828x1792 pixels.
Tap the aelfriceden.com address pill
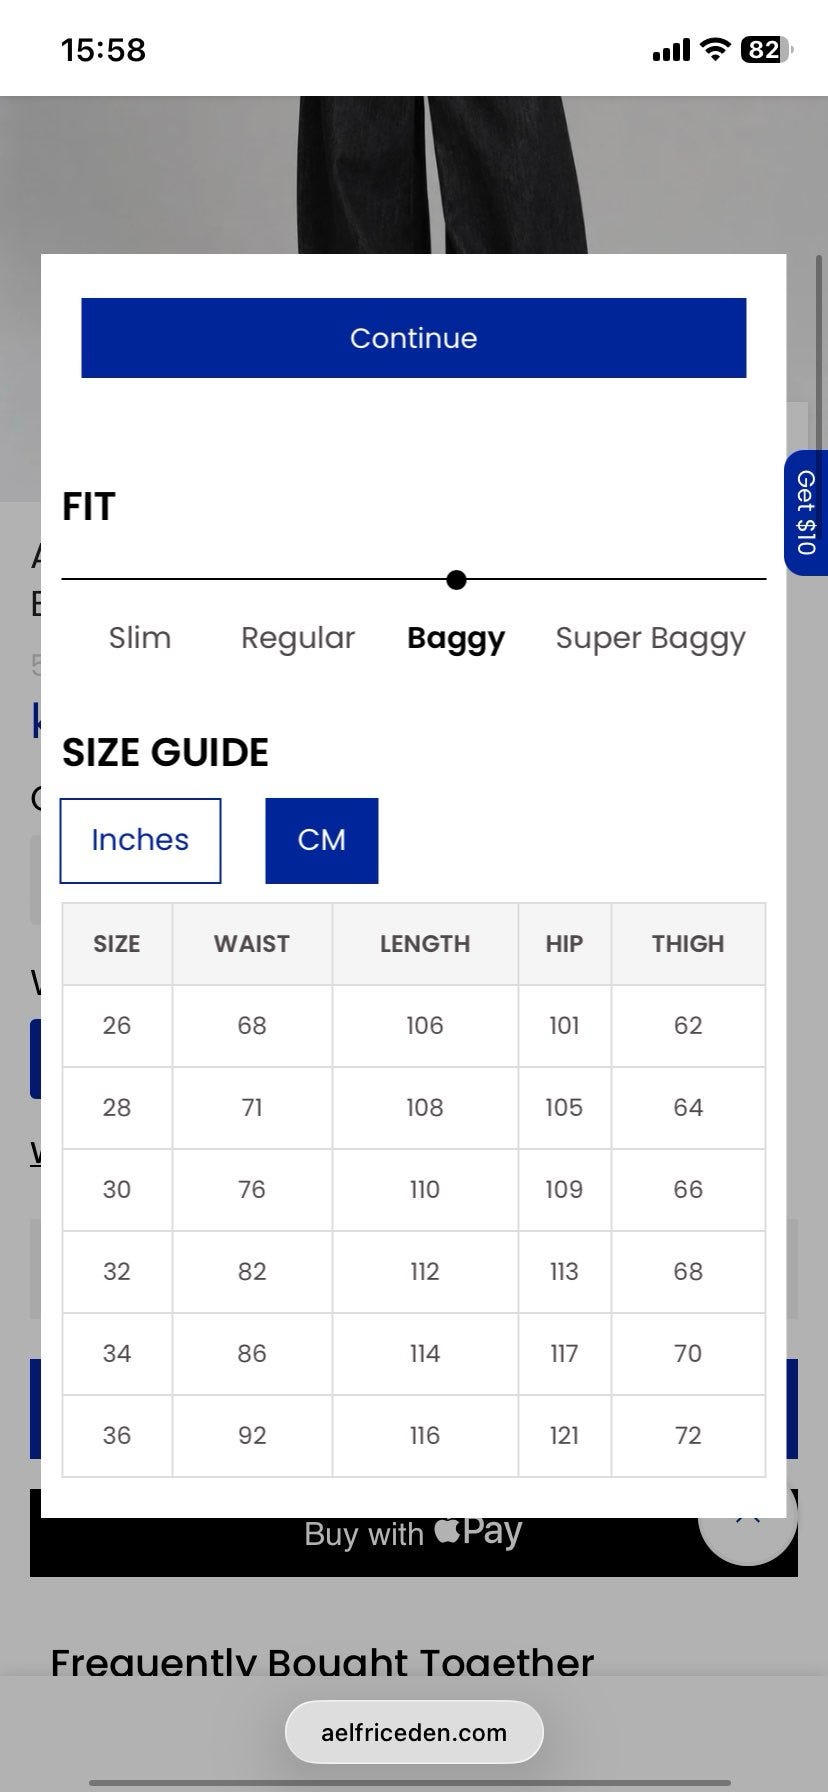[414, 1732]
